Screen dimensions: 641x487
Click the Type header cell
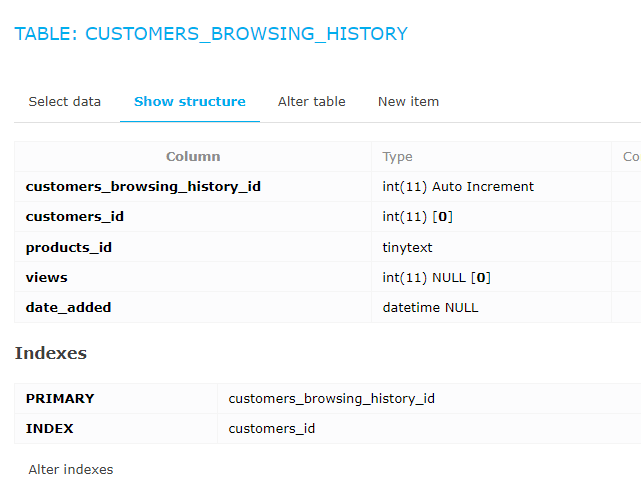pos(491,157)
